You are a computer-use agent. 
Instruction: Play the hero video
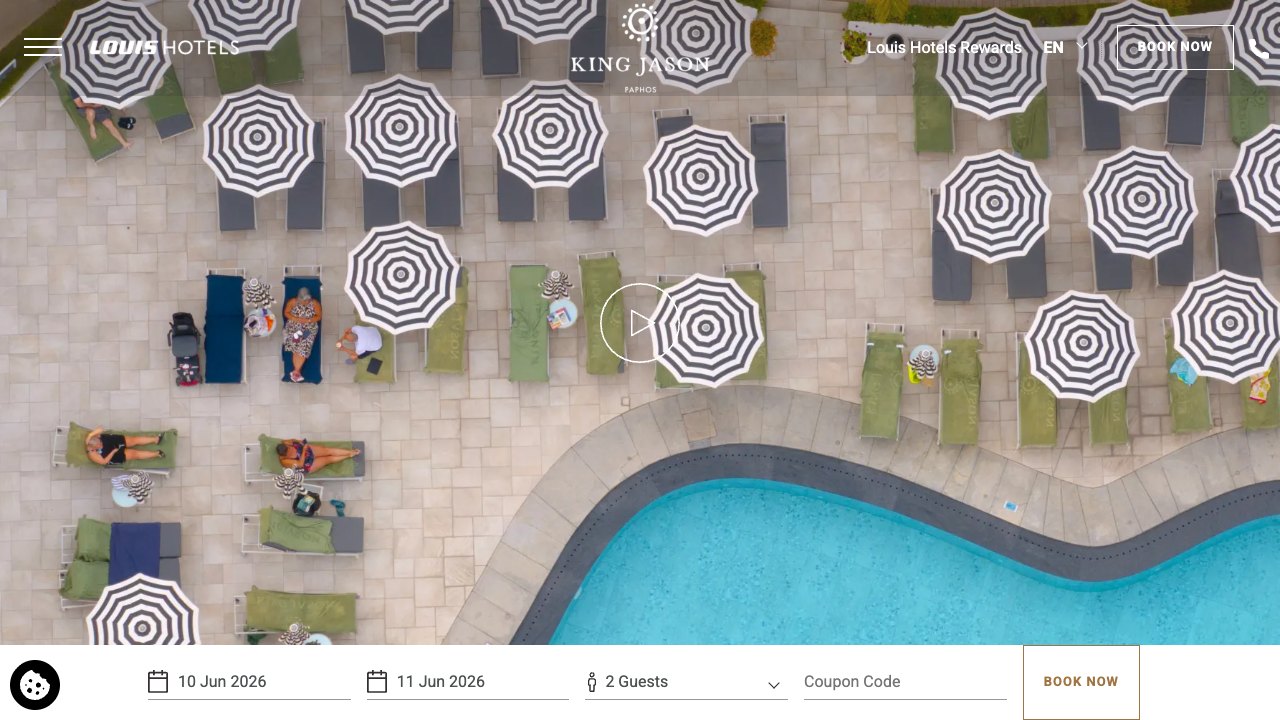click(x=640, y=323)
